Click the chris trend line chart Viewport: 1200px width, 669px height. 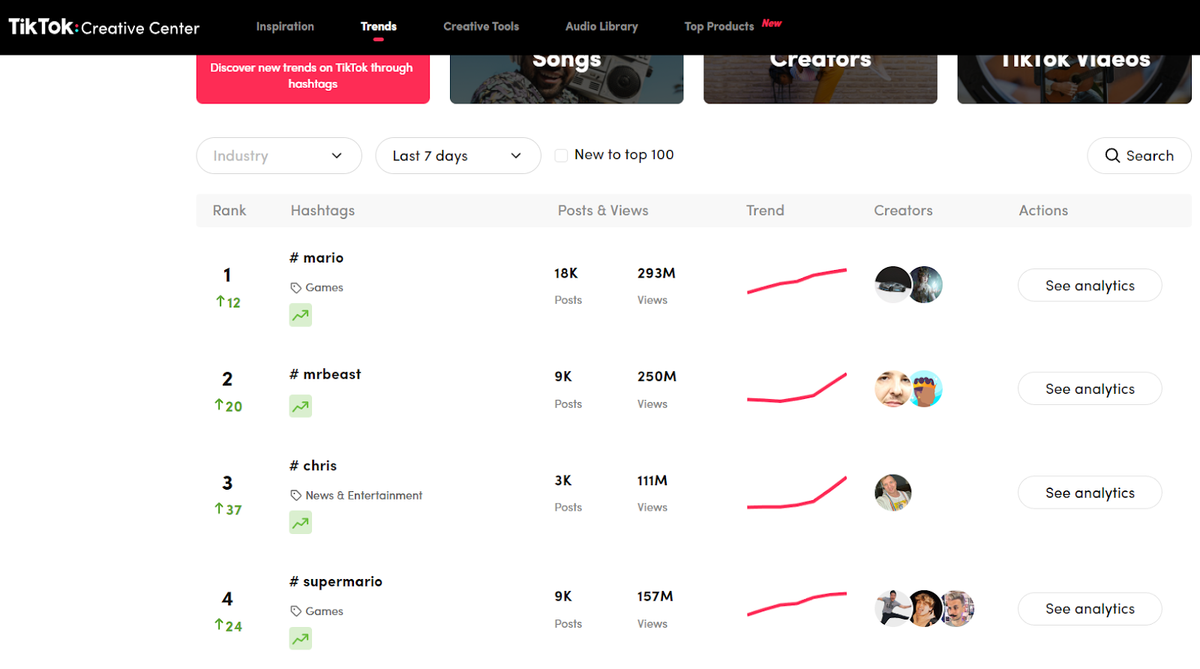(x=797, y=493)
